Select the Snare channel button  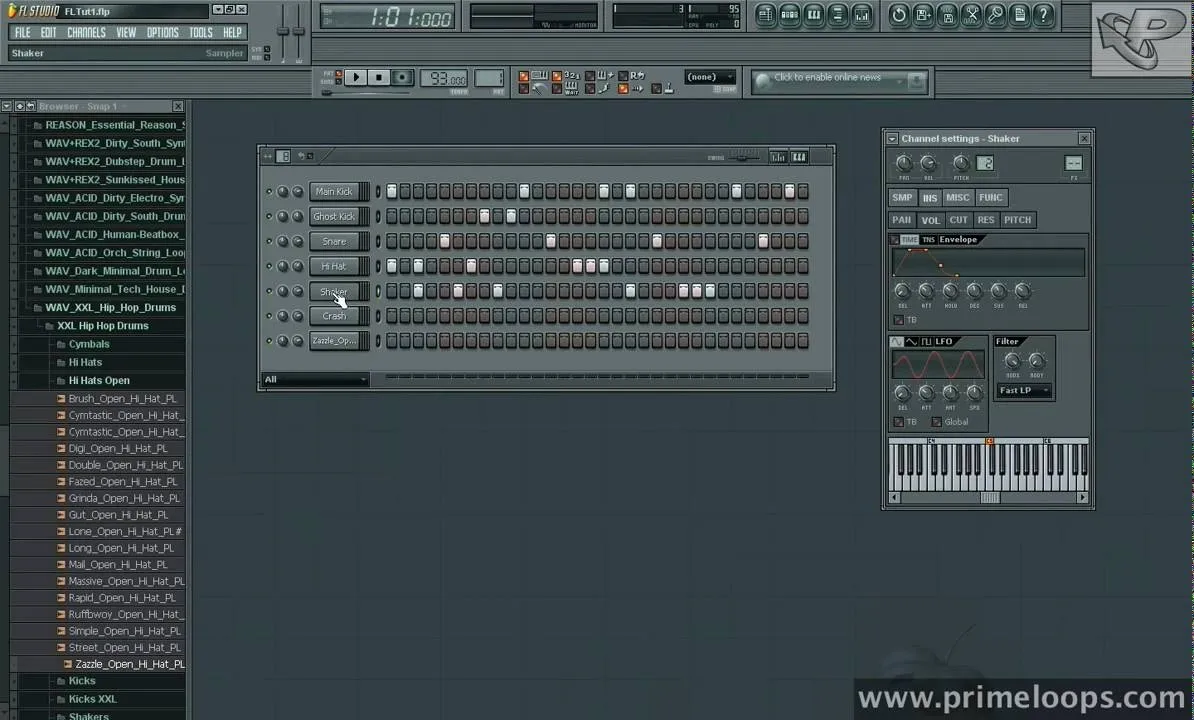click(334, 241)
